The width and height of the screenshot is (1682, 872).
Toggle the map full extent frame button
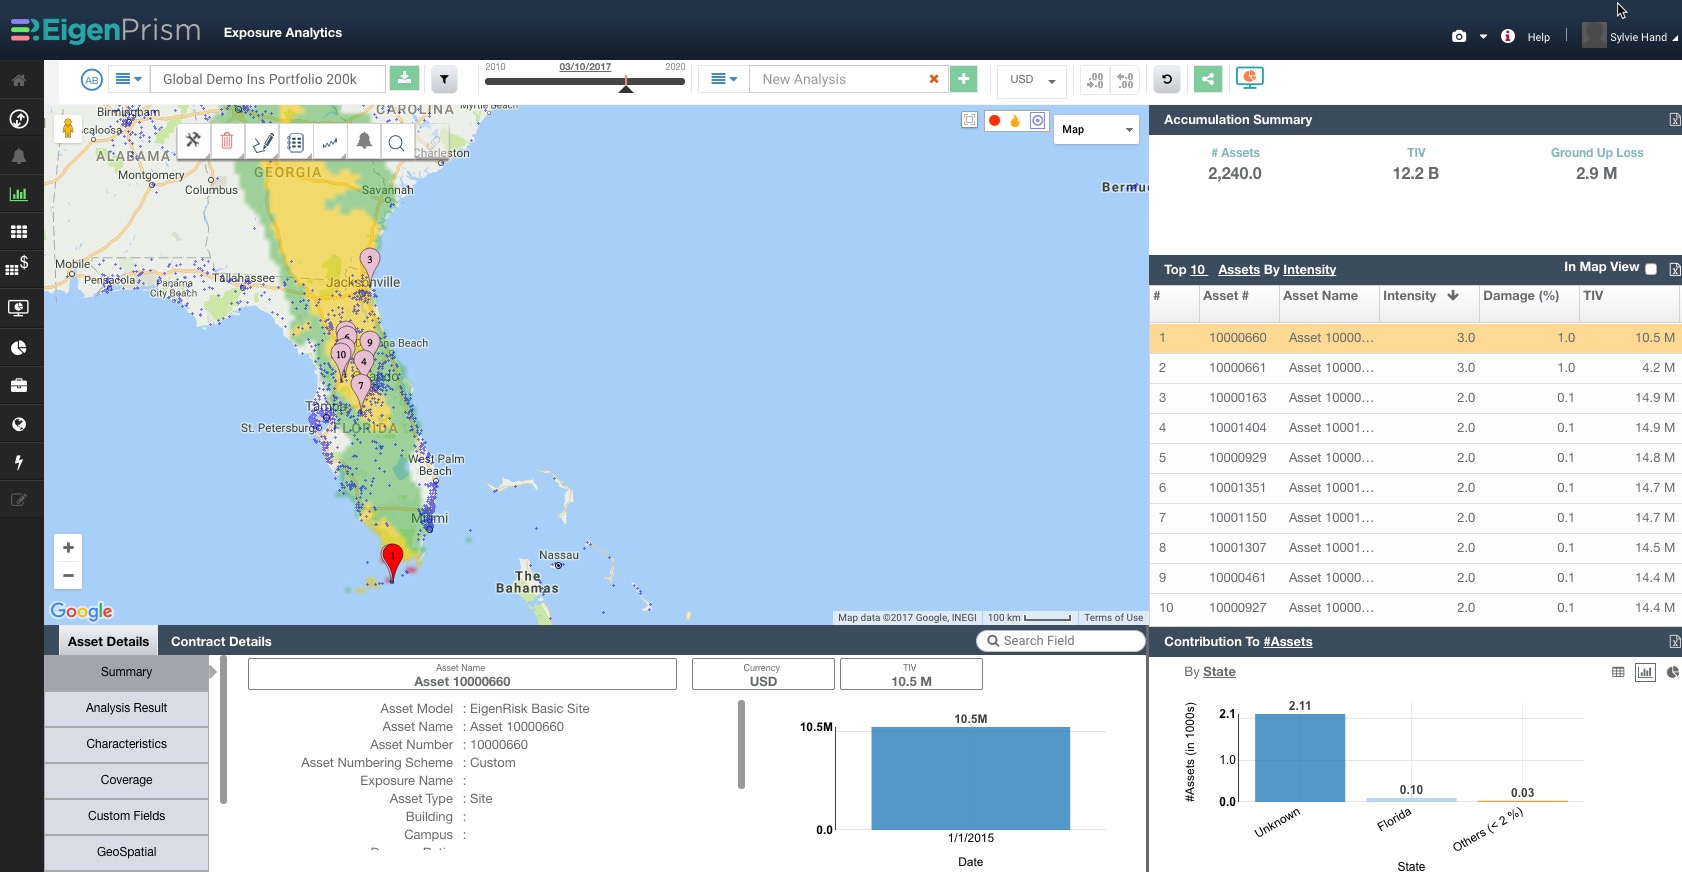click(969, 120)
